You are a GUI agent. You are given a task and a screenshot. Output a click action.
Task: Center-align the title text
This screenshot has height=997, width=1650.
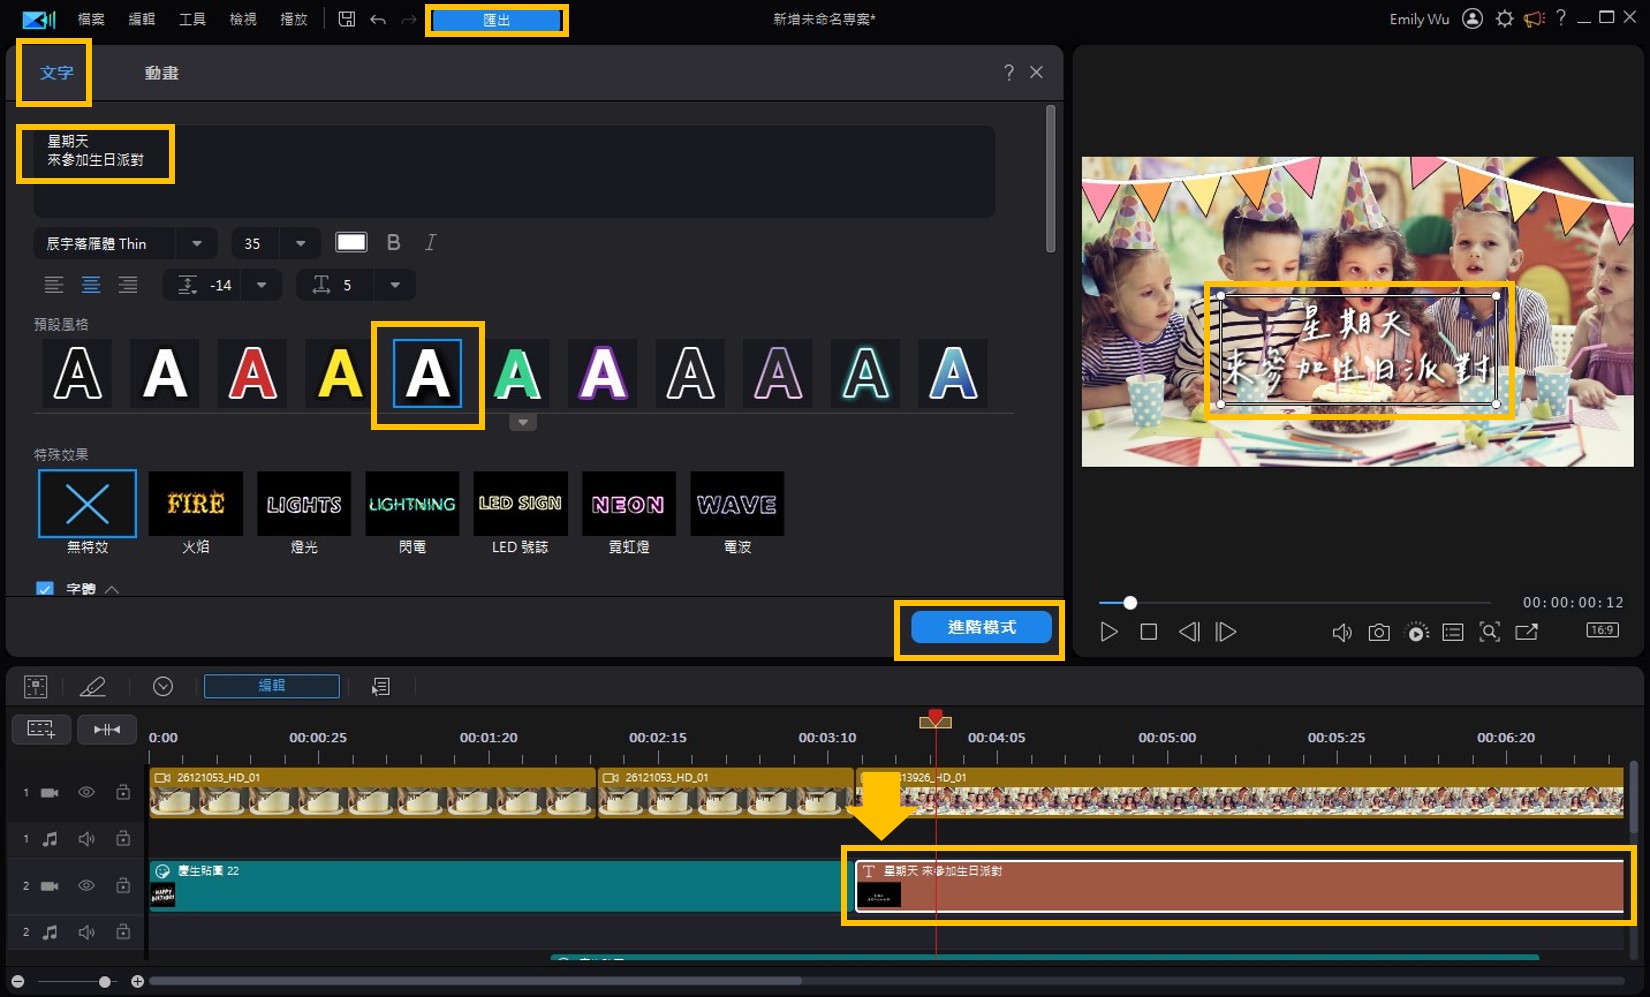[x=91, y=285]
